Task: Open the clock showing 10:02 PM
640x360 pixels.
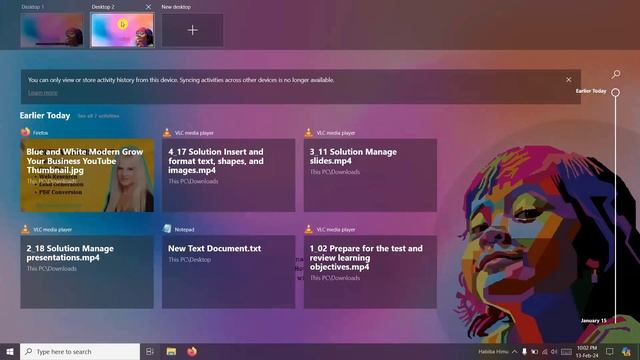Action: pos(587,351)
